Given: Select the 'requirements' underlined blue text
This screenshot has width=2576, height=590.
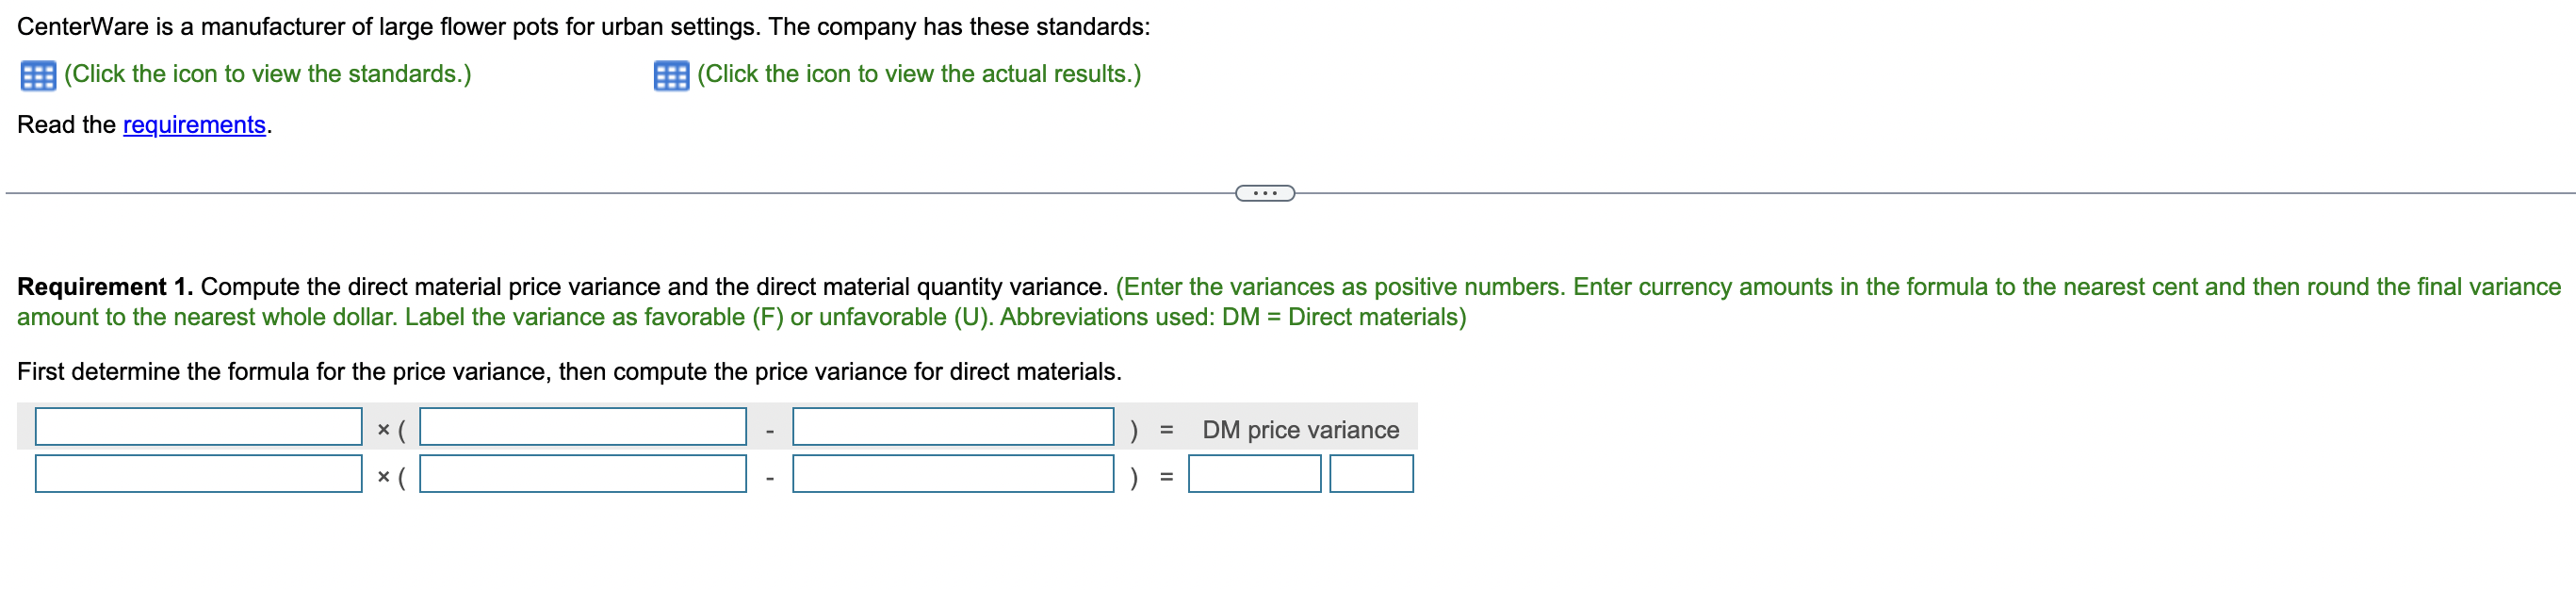Looking at the screenshot, I should [194, 125].
